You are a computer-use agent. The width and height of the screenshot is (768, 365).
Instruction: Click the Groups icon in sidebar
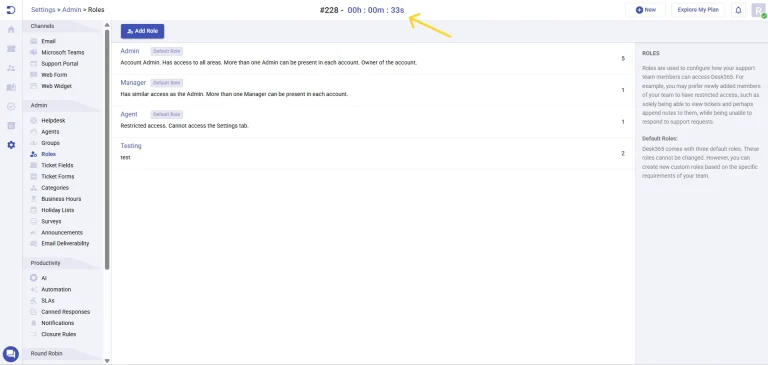point(33,143)
